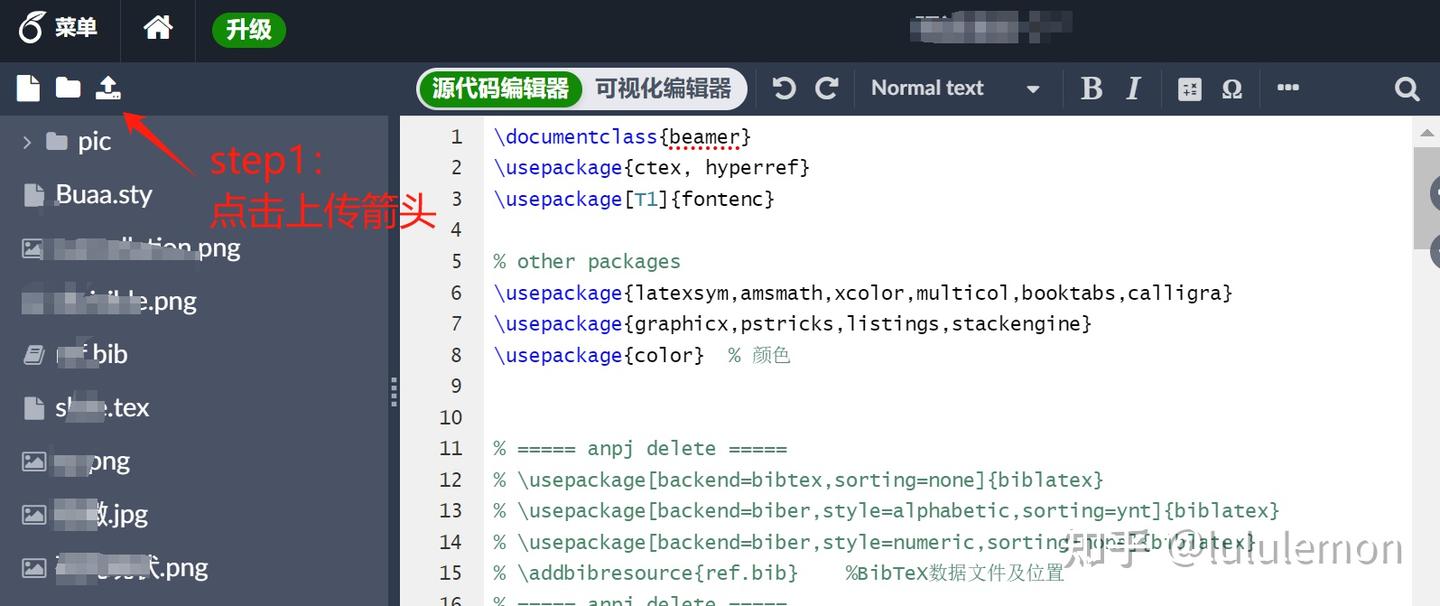1440x606 pixels.
Task: Switch to 源代码编辑器 mode
Action: point(501,88)
